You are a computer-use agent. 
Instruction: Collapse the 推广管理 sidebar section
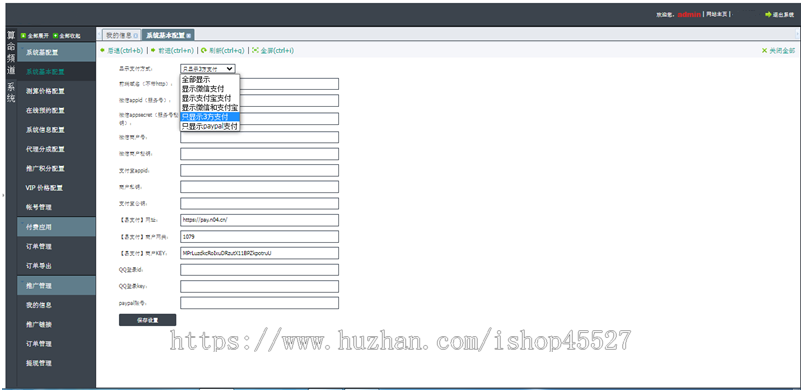click(56, 285)
